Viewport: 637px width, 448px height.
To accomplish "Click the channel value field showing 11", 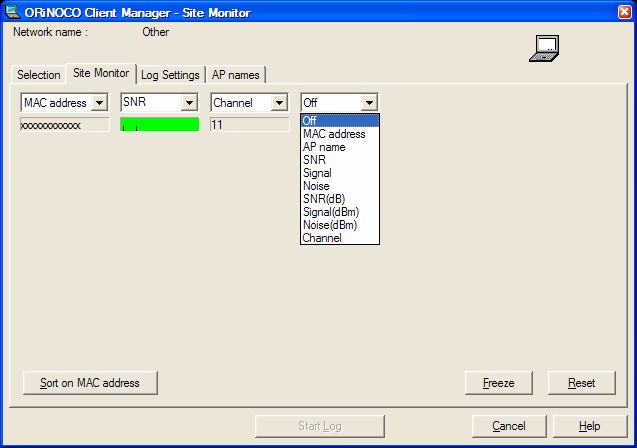I will pos(249,125).
